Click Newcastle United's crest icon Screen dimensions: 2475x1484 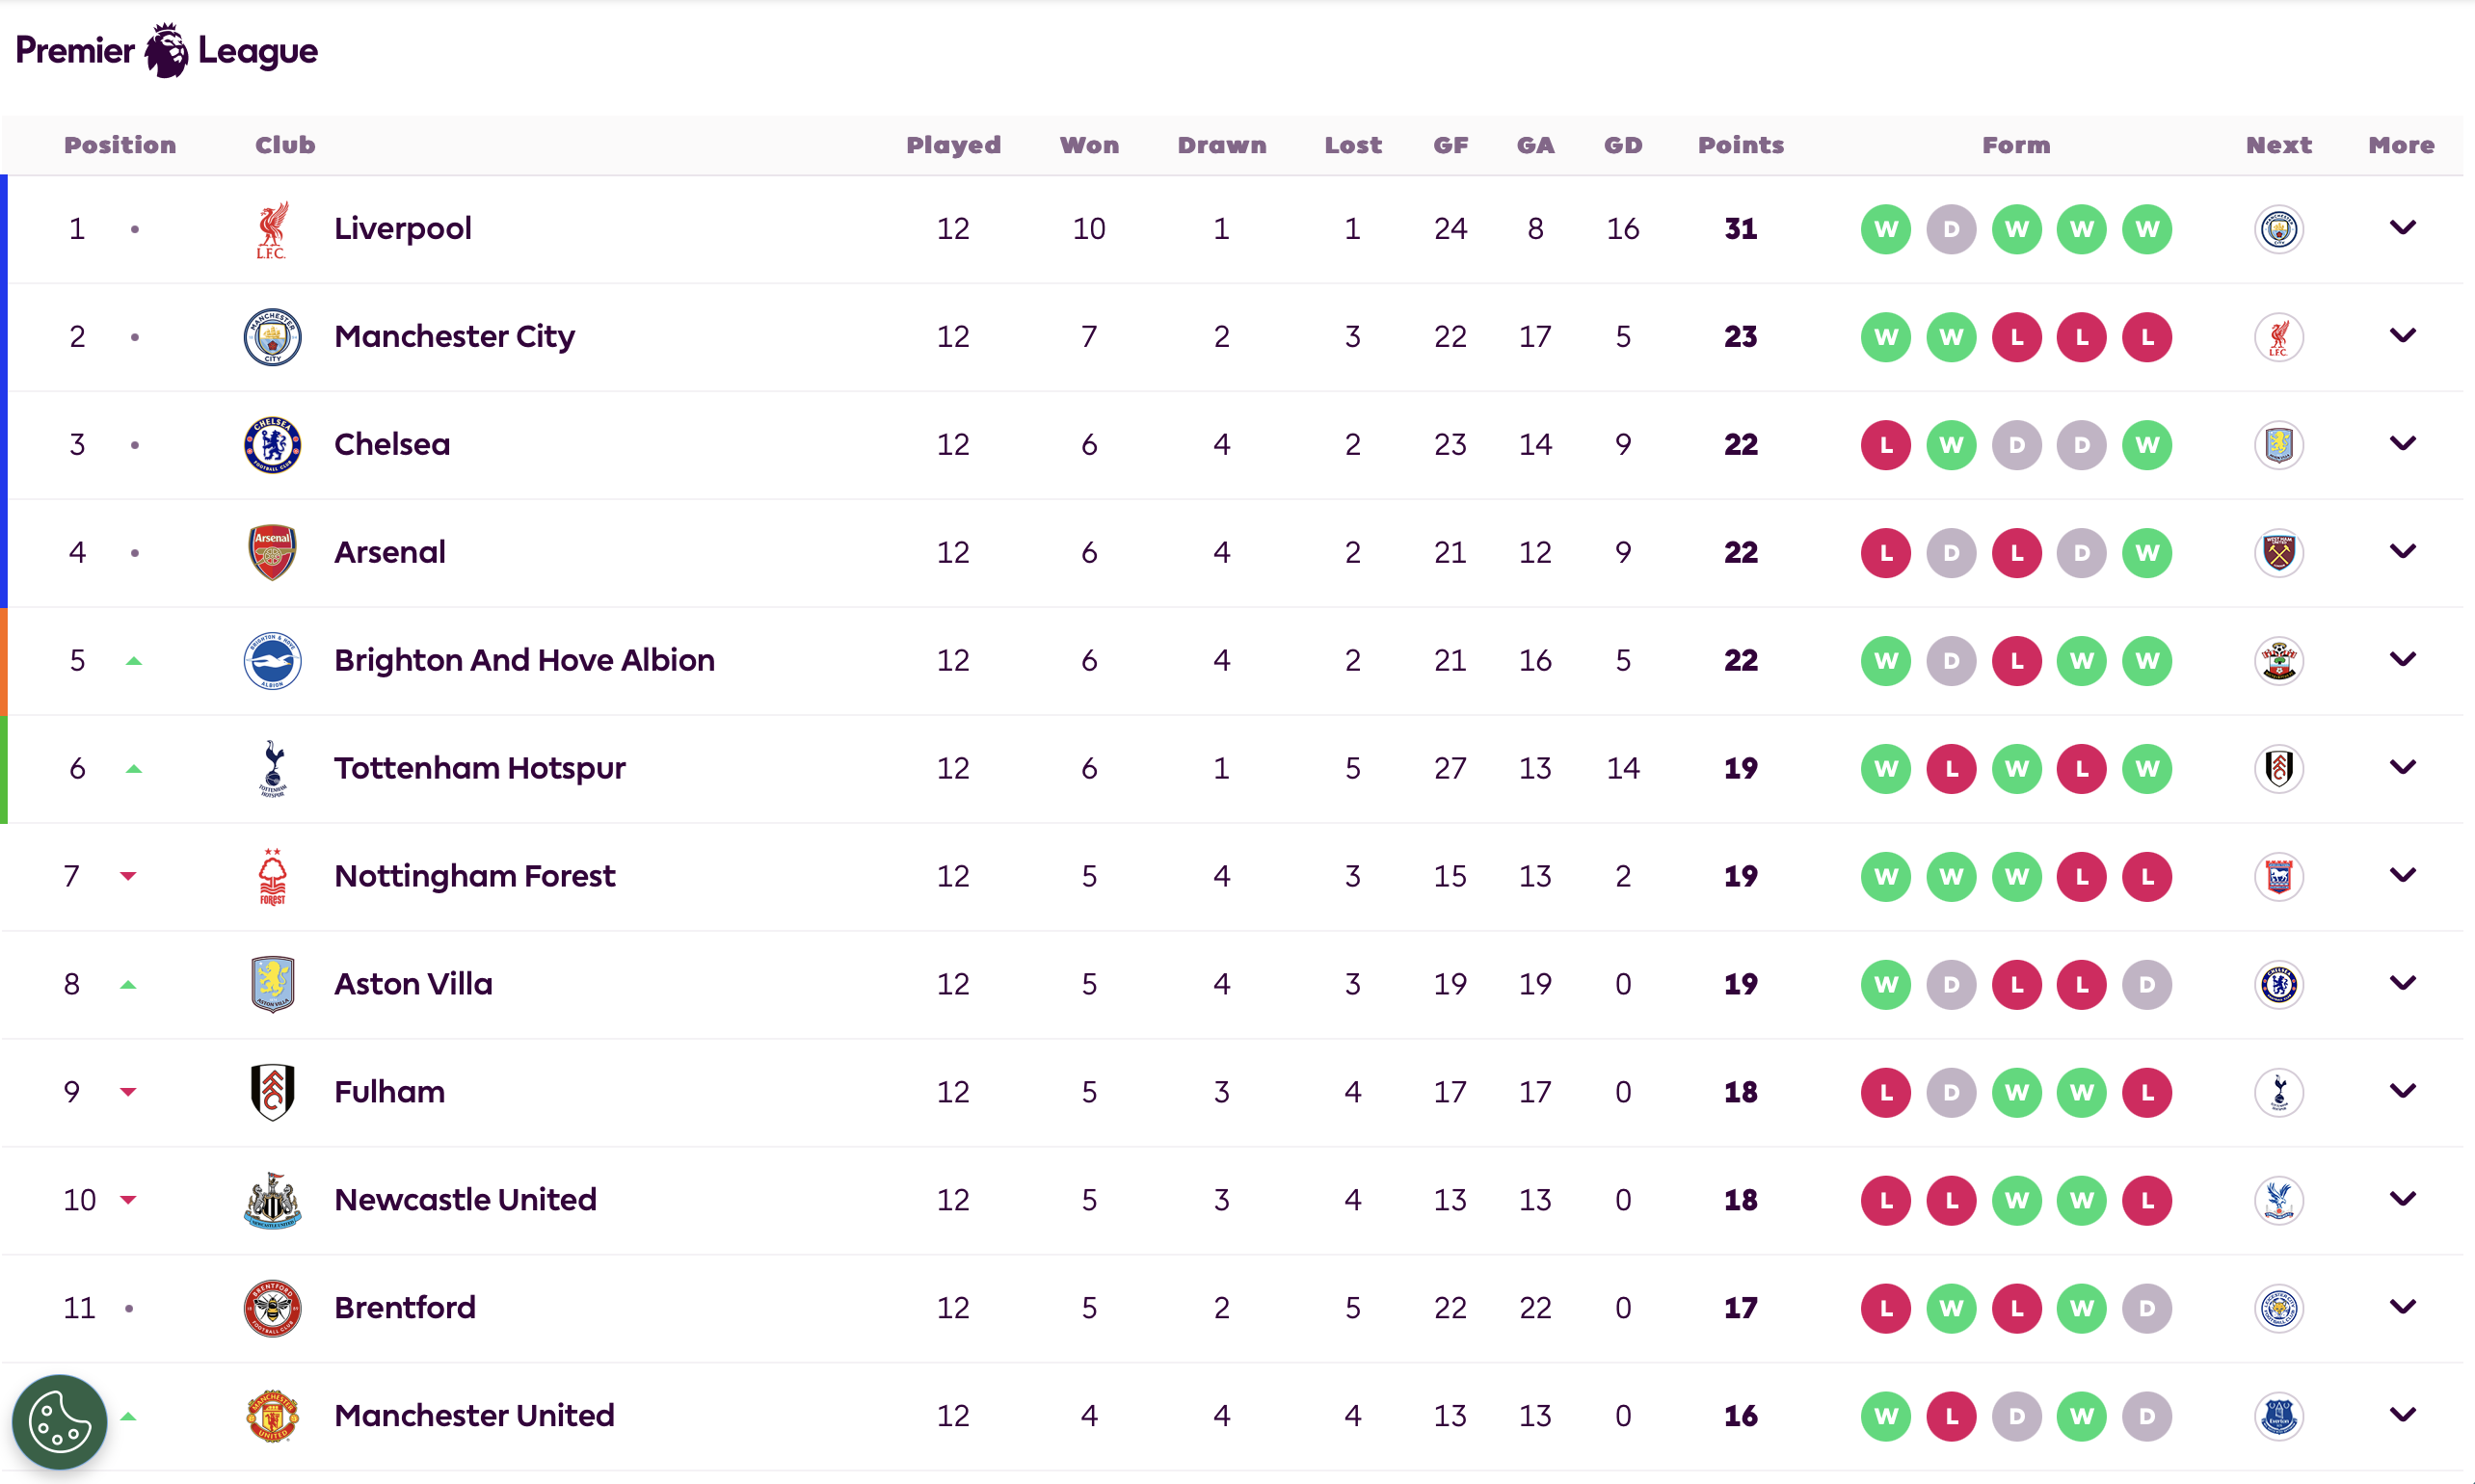tap(272, 1201)
